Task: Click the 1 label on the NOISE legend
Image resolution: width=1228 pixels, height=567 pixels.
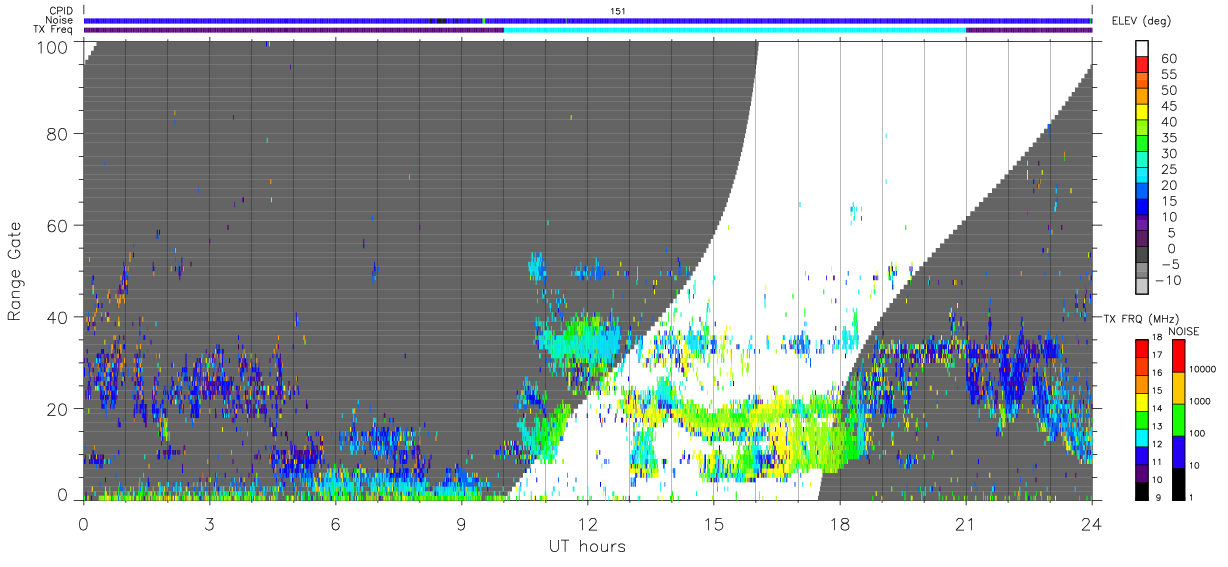Action: [x=1193, y=496]
